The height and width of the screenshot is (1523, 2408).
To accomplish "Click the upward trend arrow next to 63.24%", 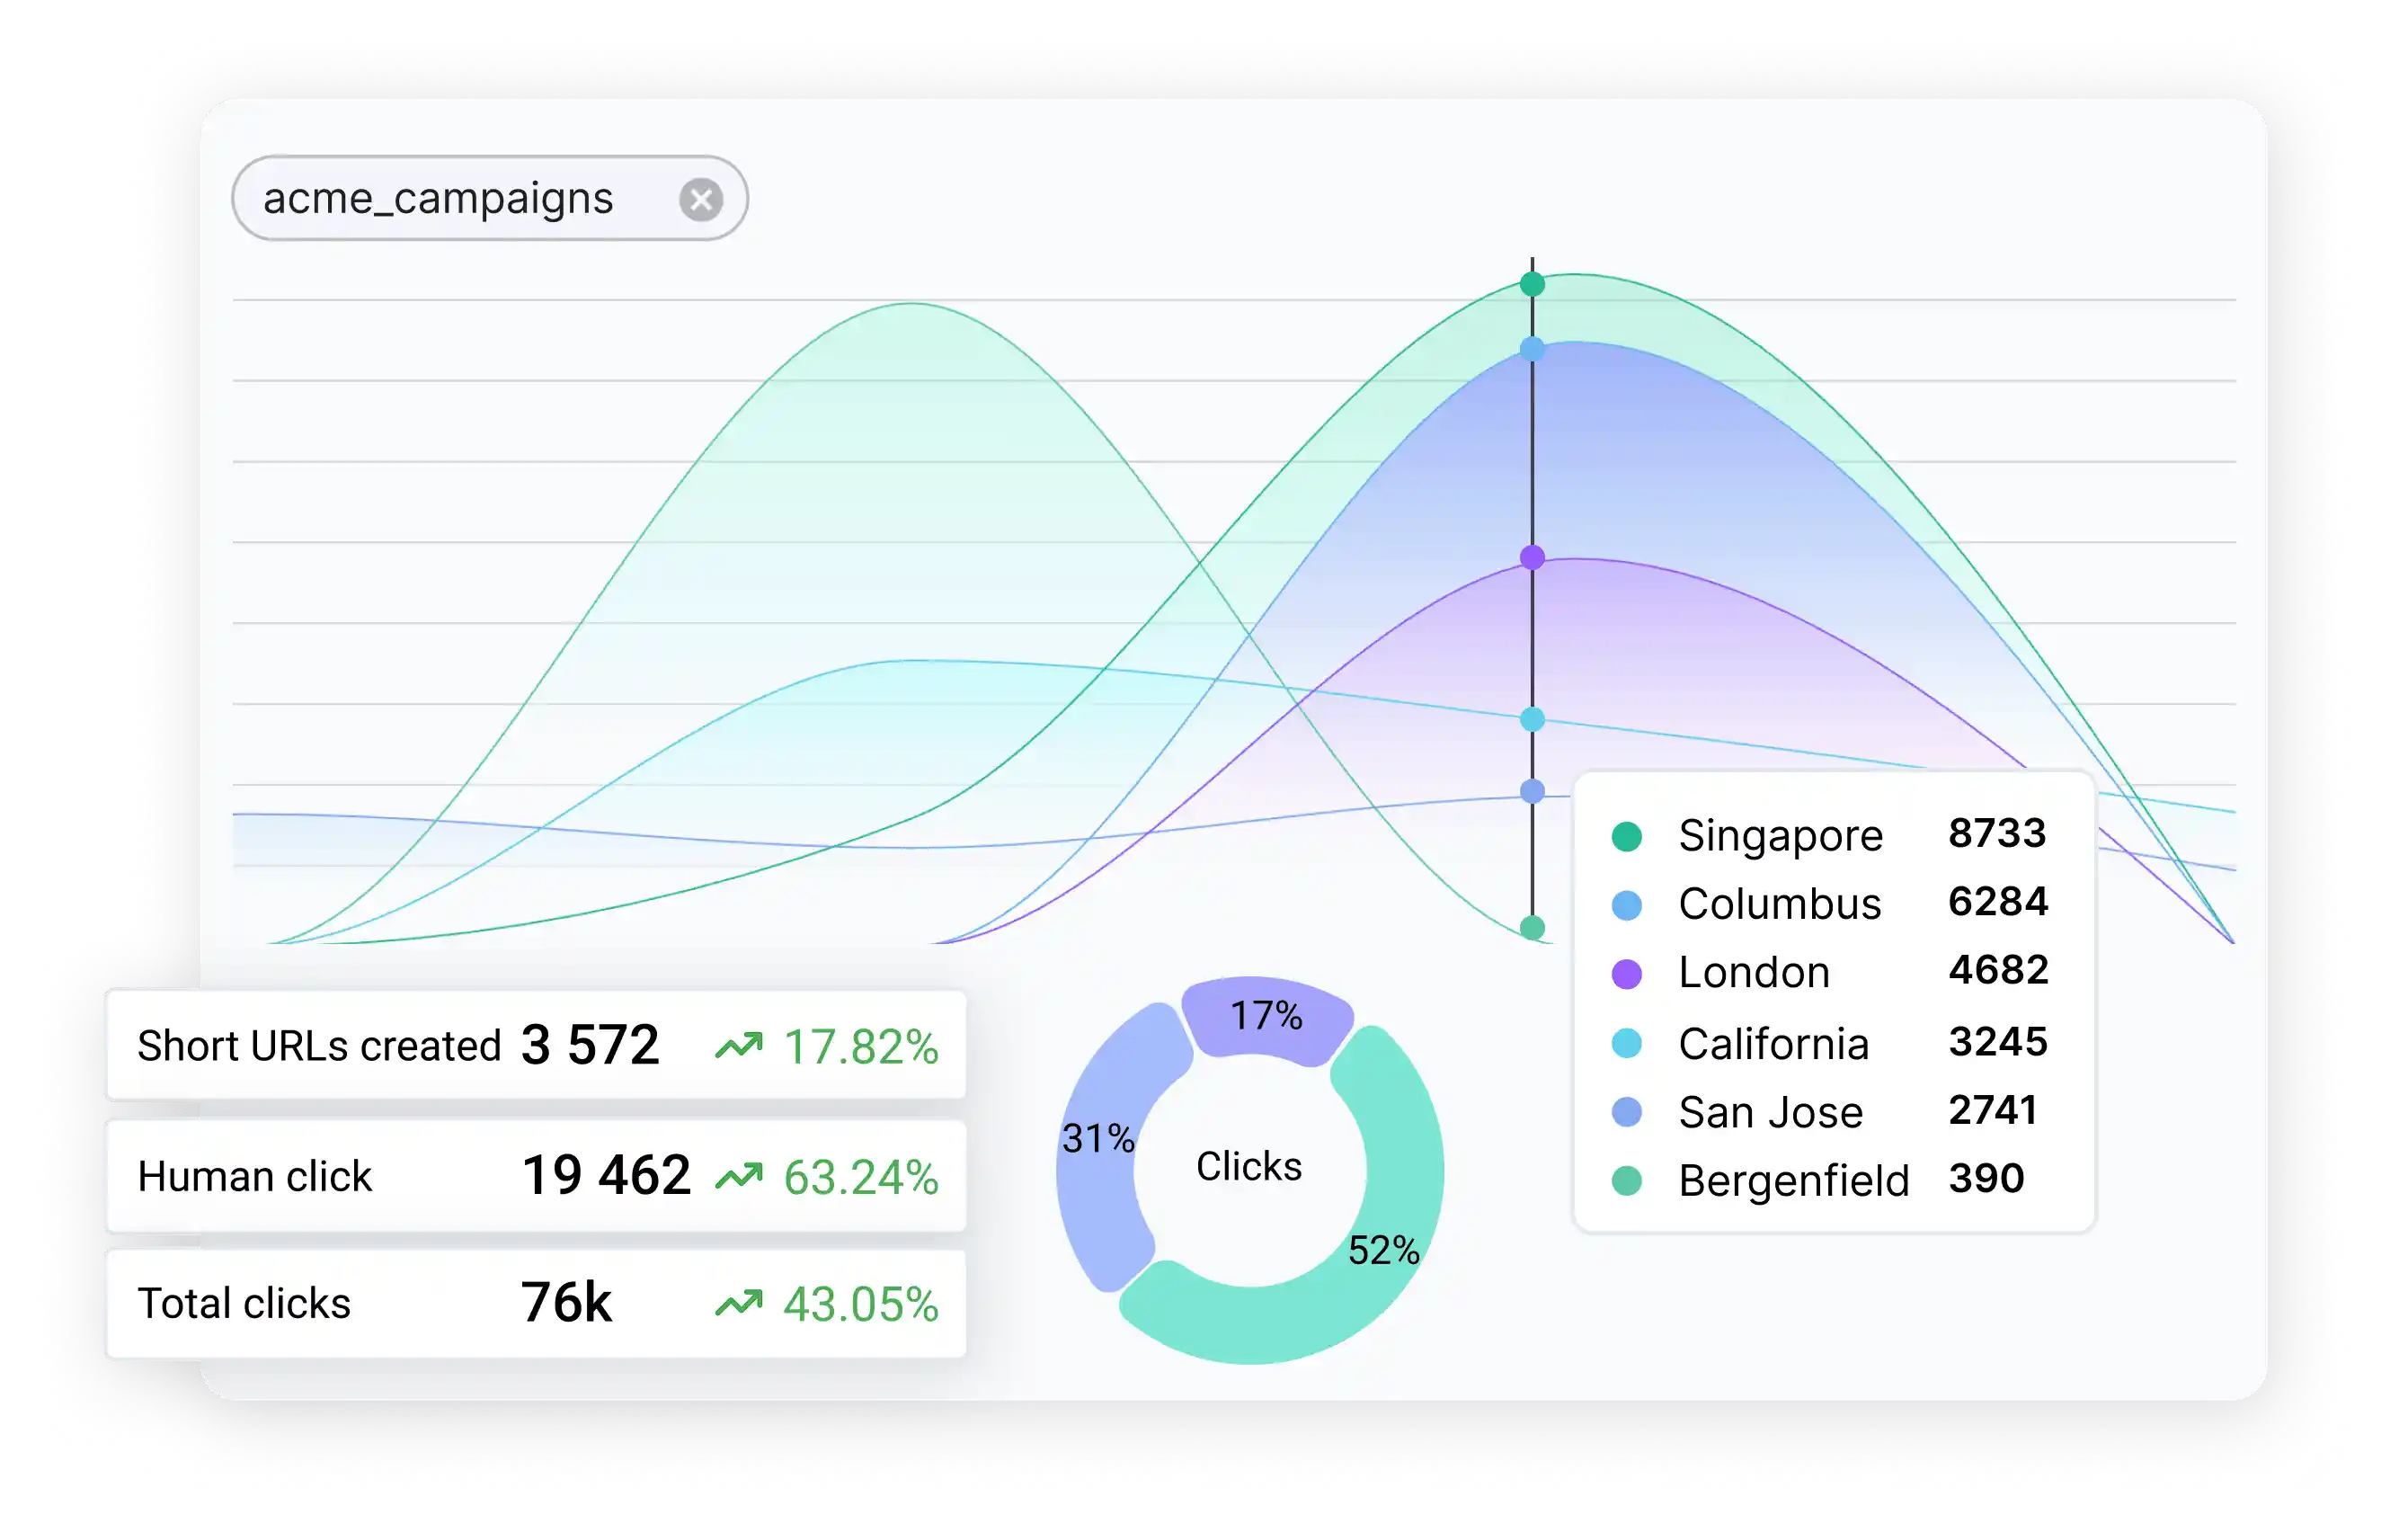I will click(x=740, y=1177).
